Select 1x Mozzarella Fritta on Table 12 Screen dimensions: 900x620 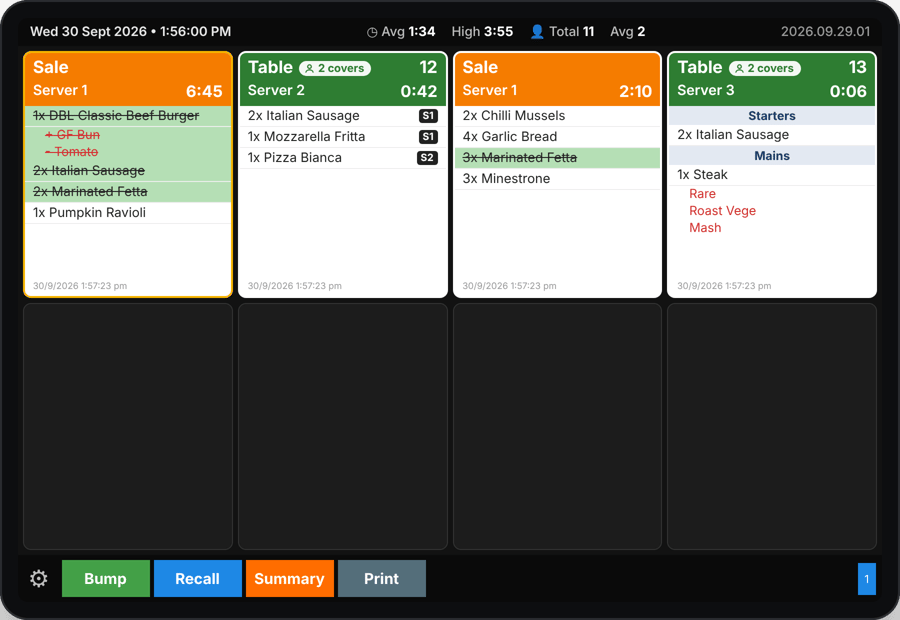[x=343, y=137]
